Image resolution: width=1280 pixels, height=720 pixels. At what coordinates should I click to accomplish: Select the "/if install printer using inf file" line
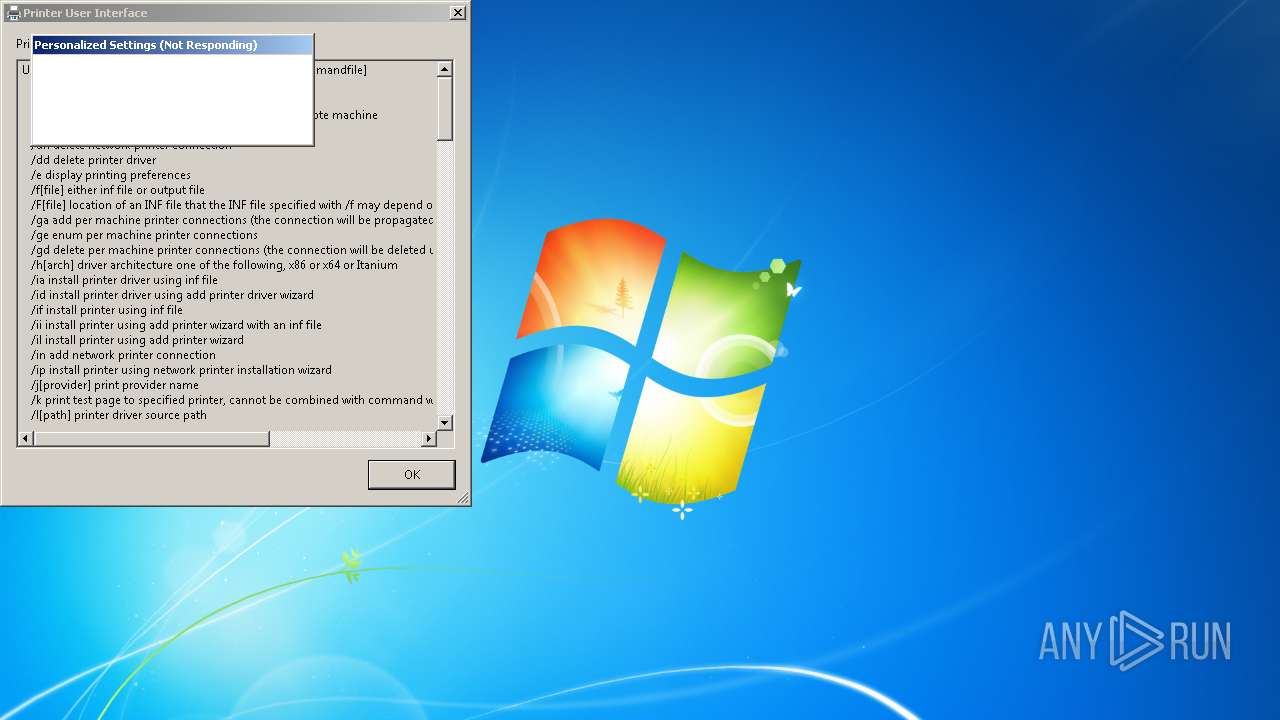107,310
